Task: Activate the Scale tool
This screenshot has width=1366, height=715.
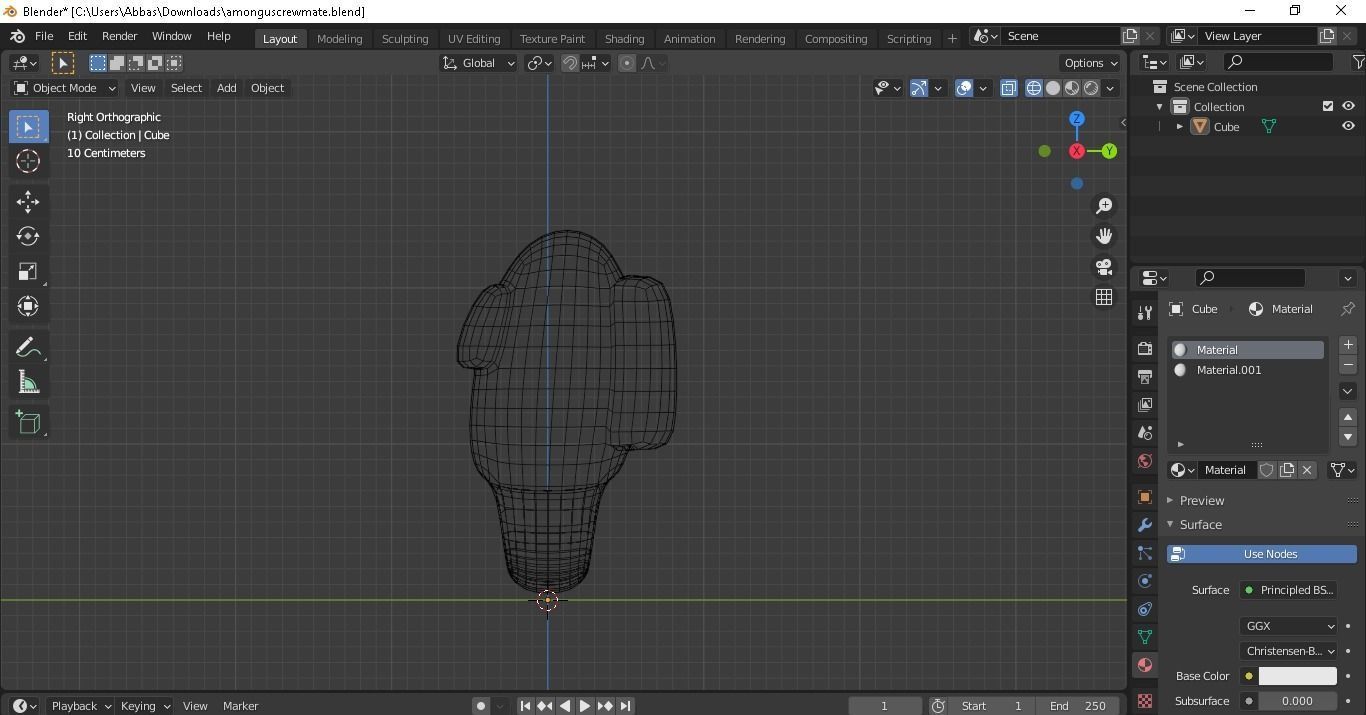Action: coord(28,271)
